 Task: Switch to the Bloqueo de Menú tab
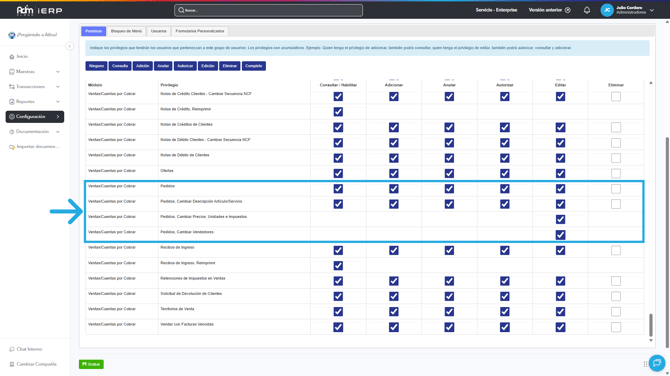[x=126, y=31]
